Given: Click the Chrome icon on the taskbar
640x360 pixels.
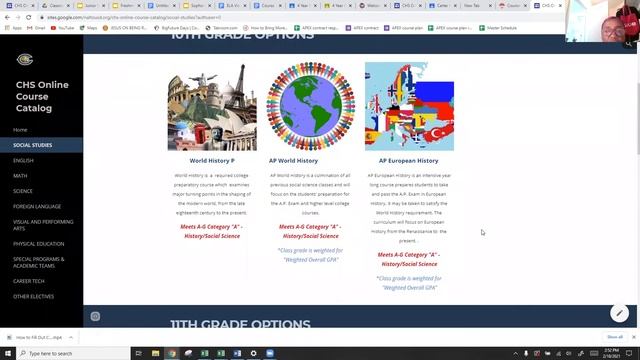Looking at the screenshot, I should [x=172, y=353].
